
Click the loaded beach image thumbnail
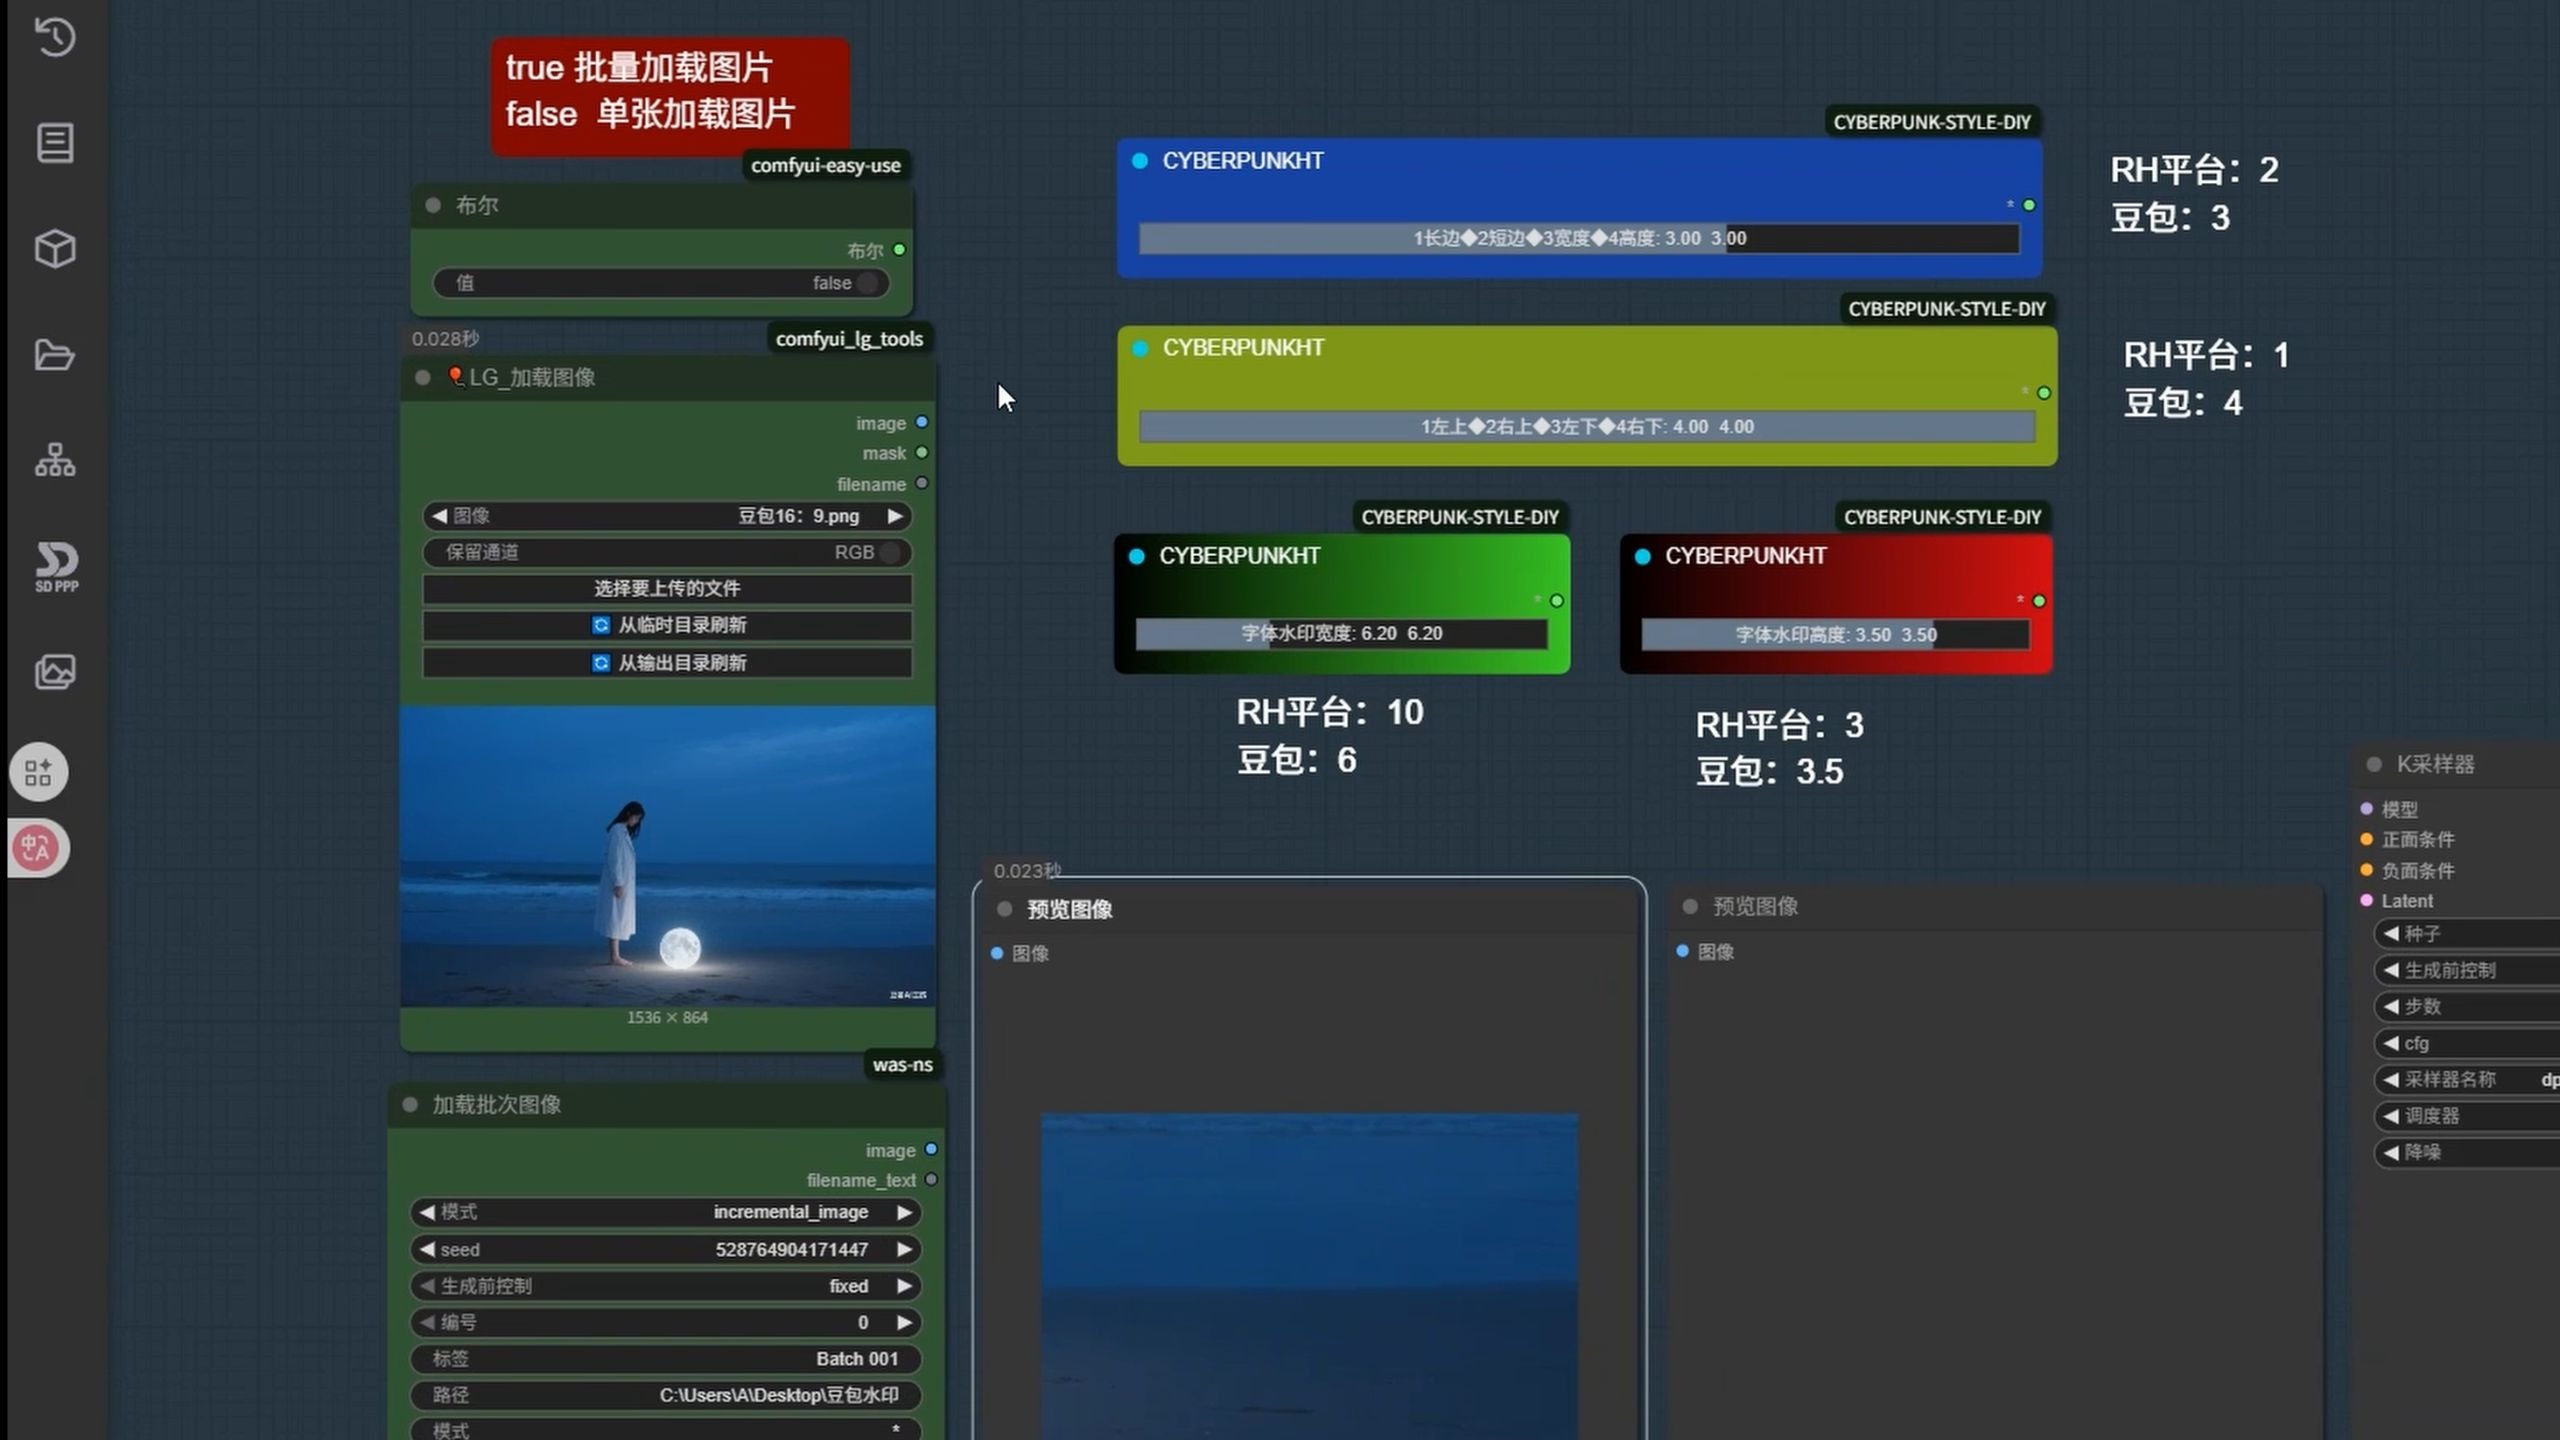[x=668, y=856]
